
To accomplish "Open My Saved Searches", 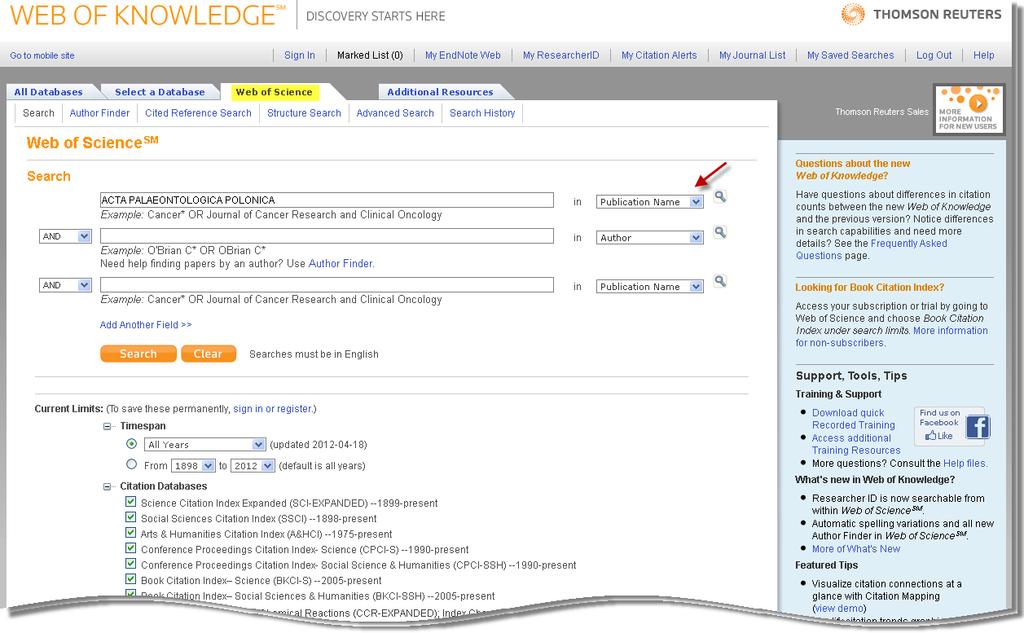I will pos(850,56).
